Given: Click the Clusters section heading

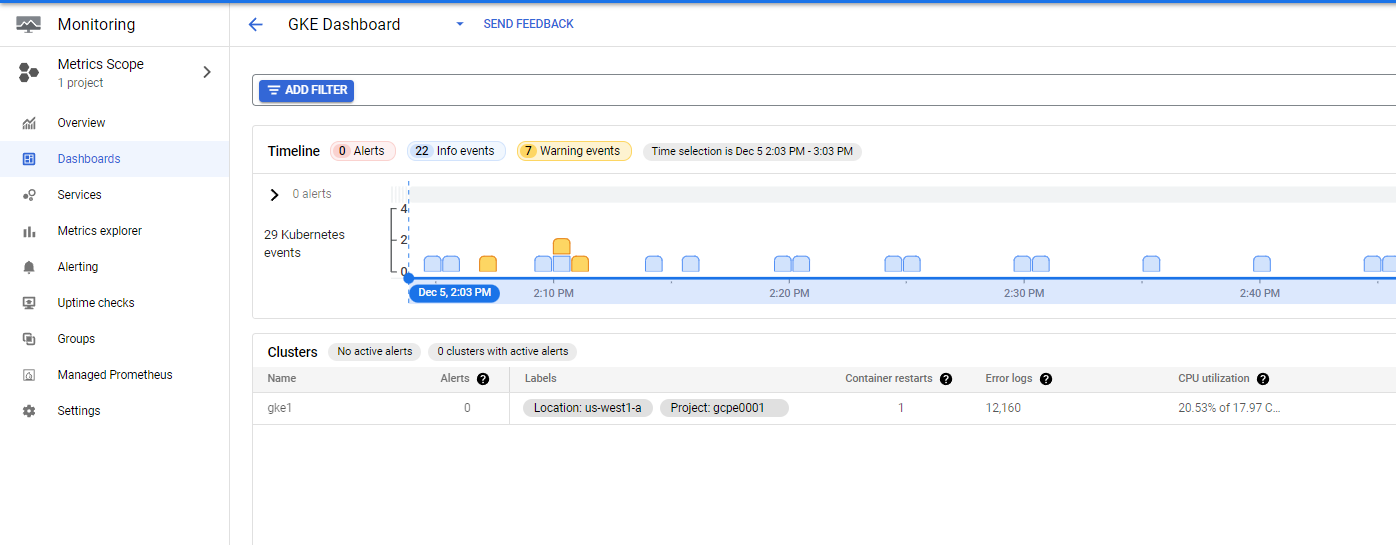Looking at the screenshot, I should click(292, 352).
